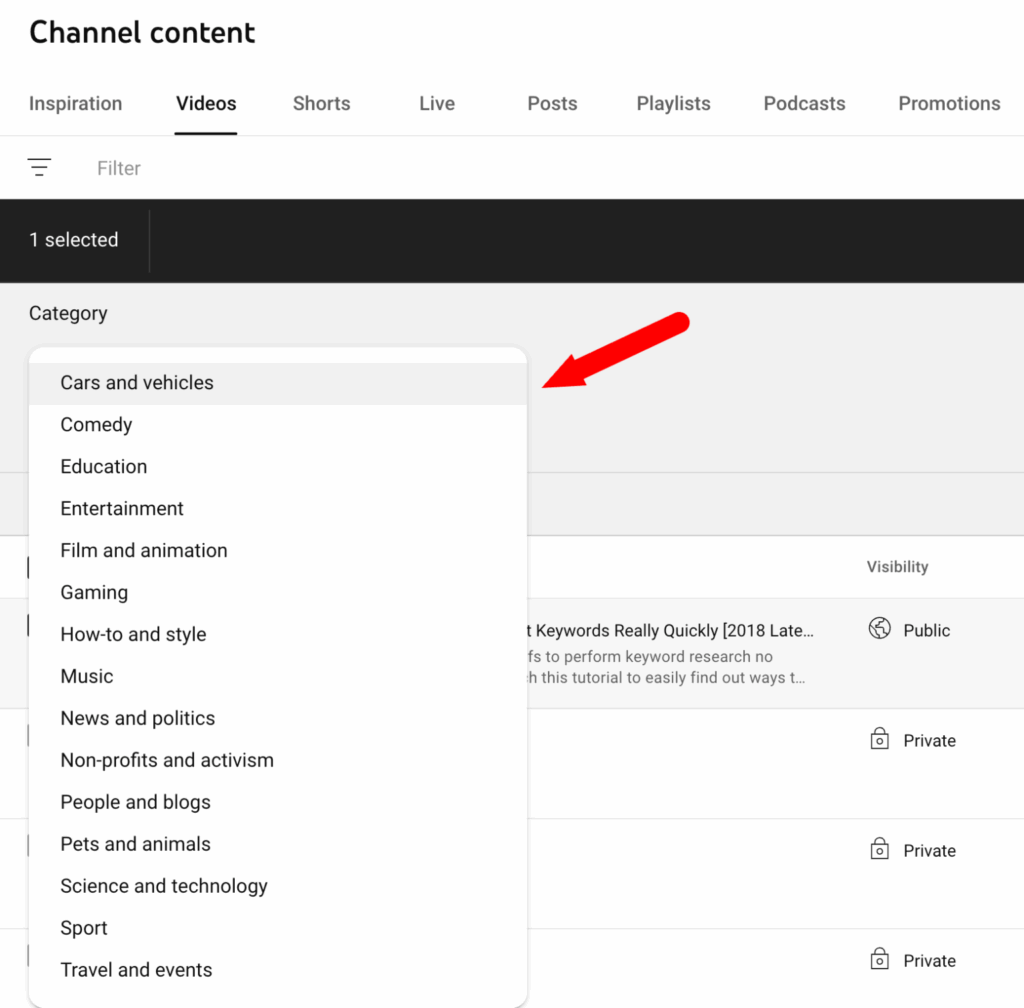Click the Visibility column header
This screenshot has height=1008, width=1024.
pyautogui.click(x=897, y=566)
